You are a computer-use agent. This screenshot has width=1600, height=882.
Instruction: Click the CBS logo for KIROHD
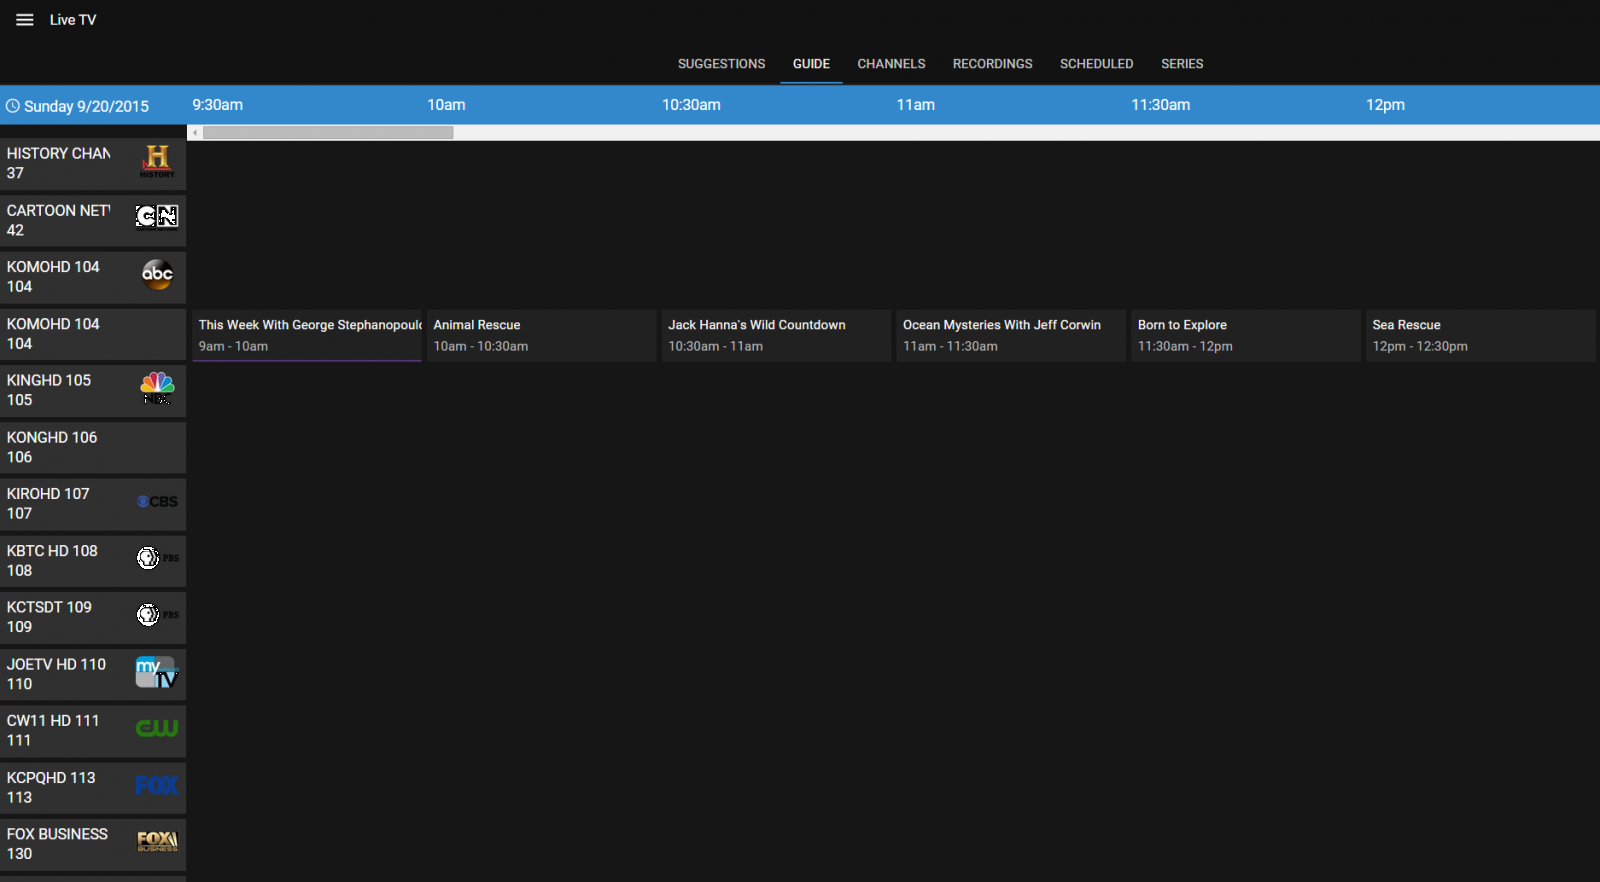coord(157,502)
